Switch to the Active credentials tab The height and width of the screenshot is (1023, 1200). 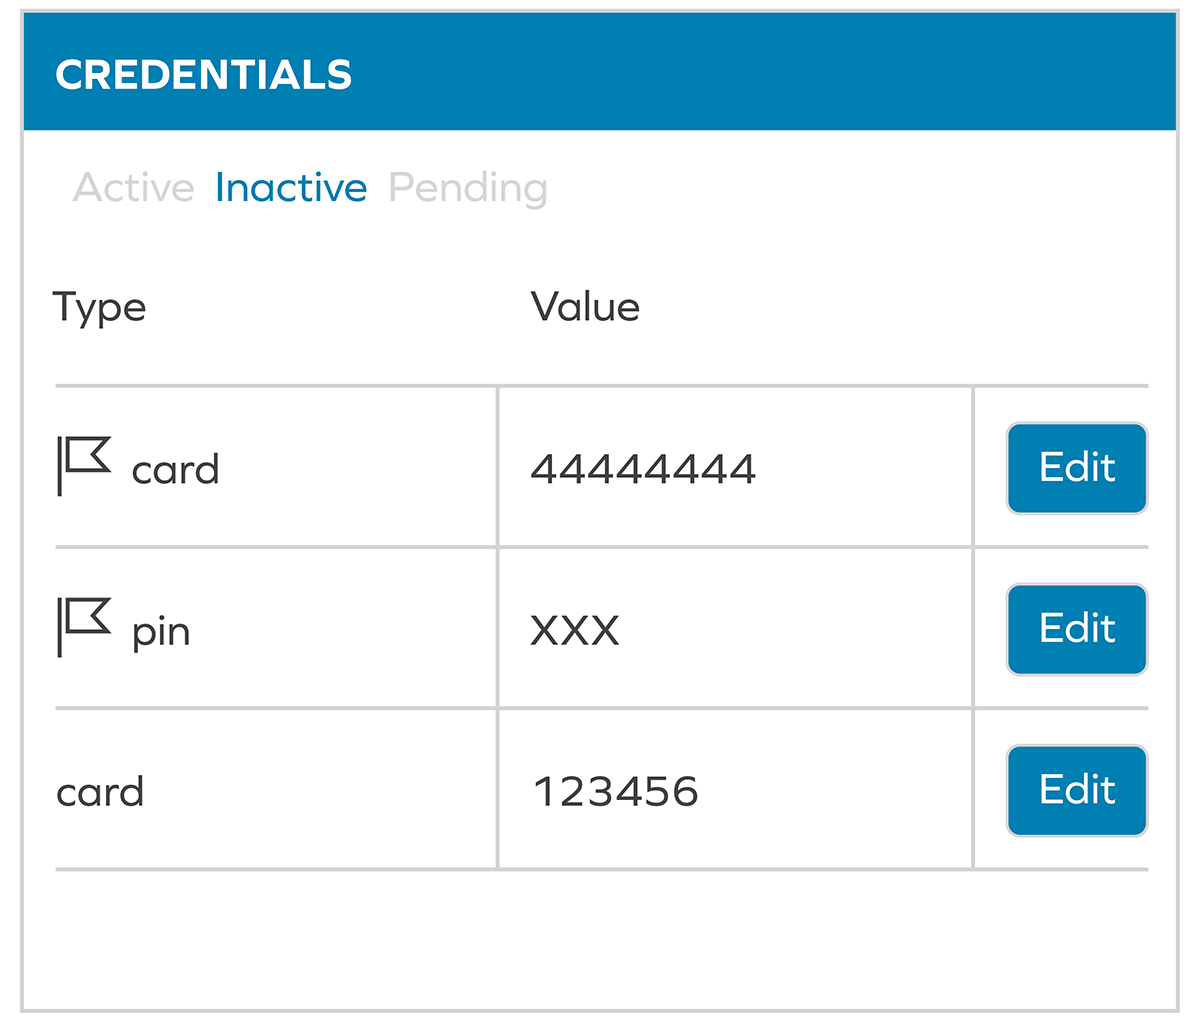point(133,188)
